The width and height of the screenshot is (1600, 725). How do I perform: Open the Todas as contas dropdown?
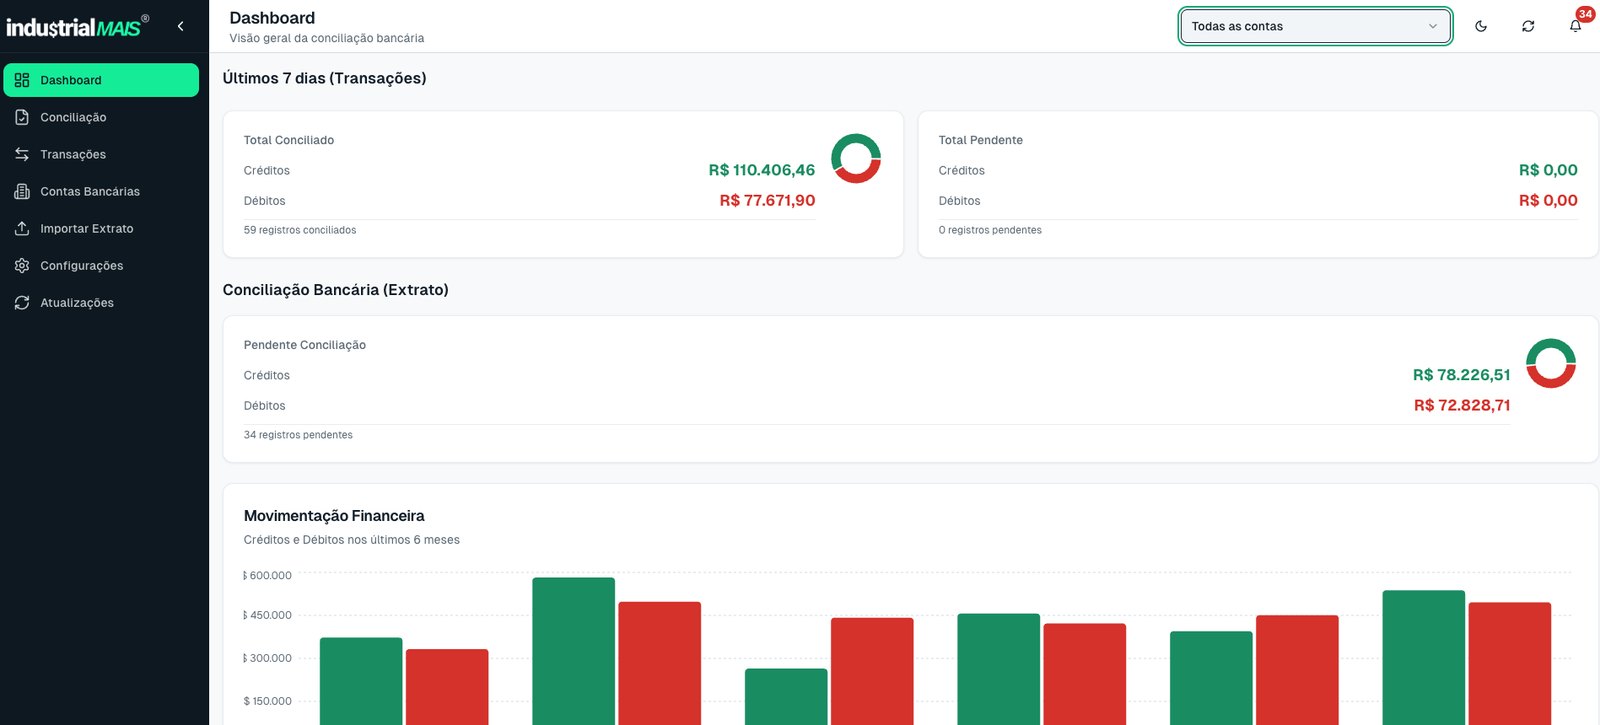[1315, 26]
